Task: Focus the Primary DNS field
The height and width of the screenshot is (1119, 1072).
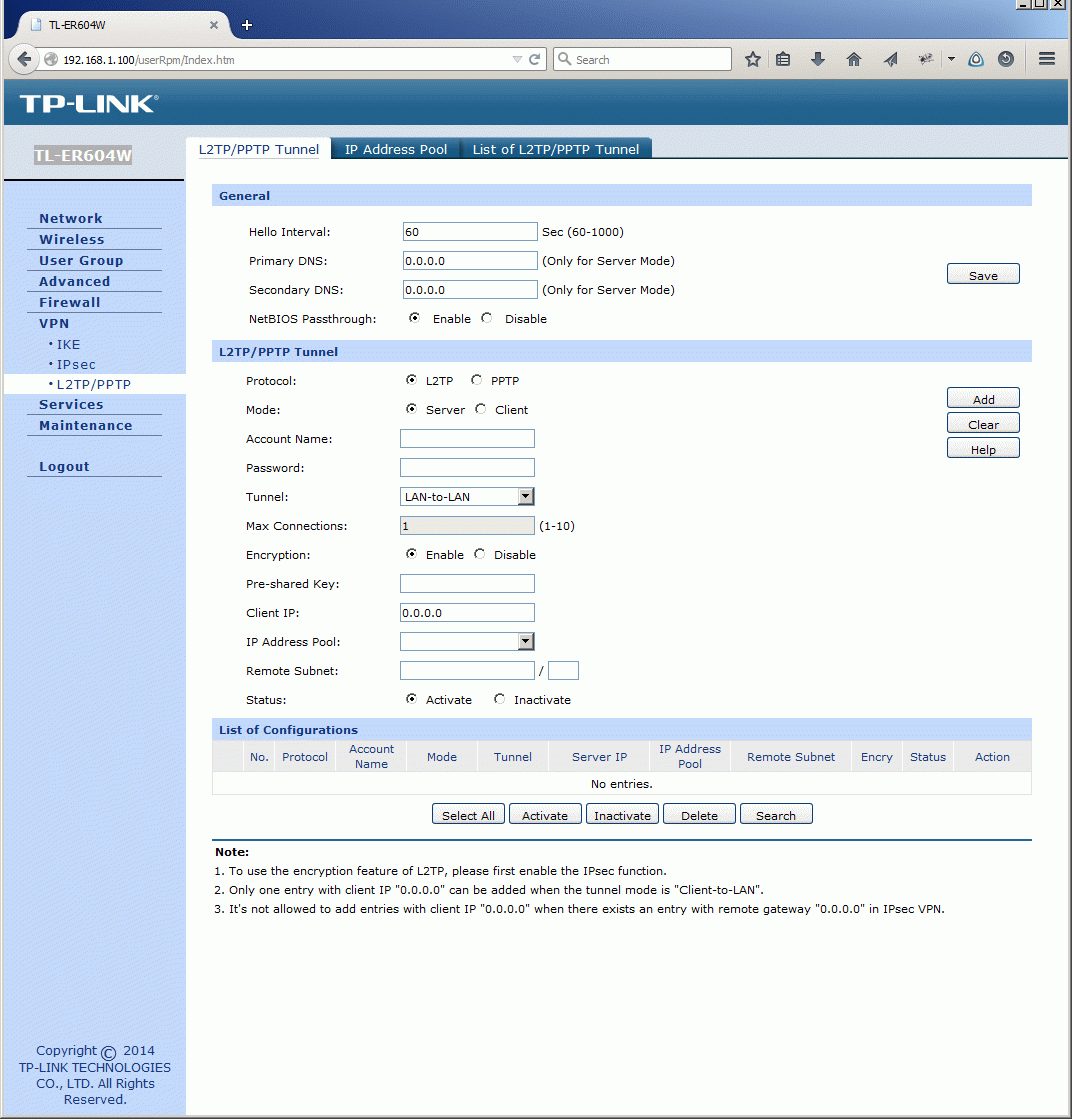Action: [470, 260]
